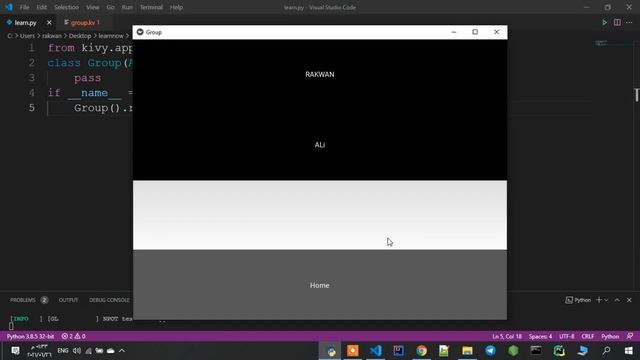Click the RAKWAN button in Group window

(x=320, y=75)
